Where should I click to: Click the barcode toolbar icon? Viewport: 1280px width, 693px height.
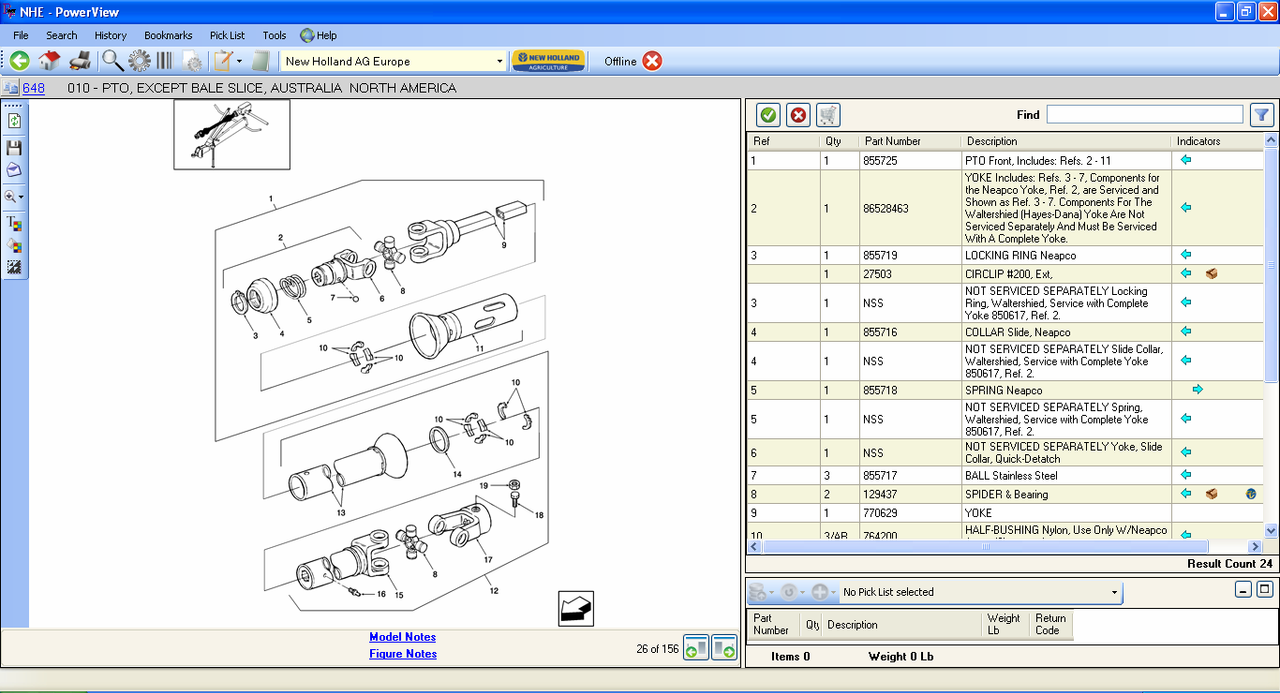click(x=164, y=61)
